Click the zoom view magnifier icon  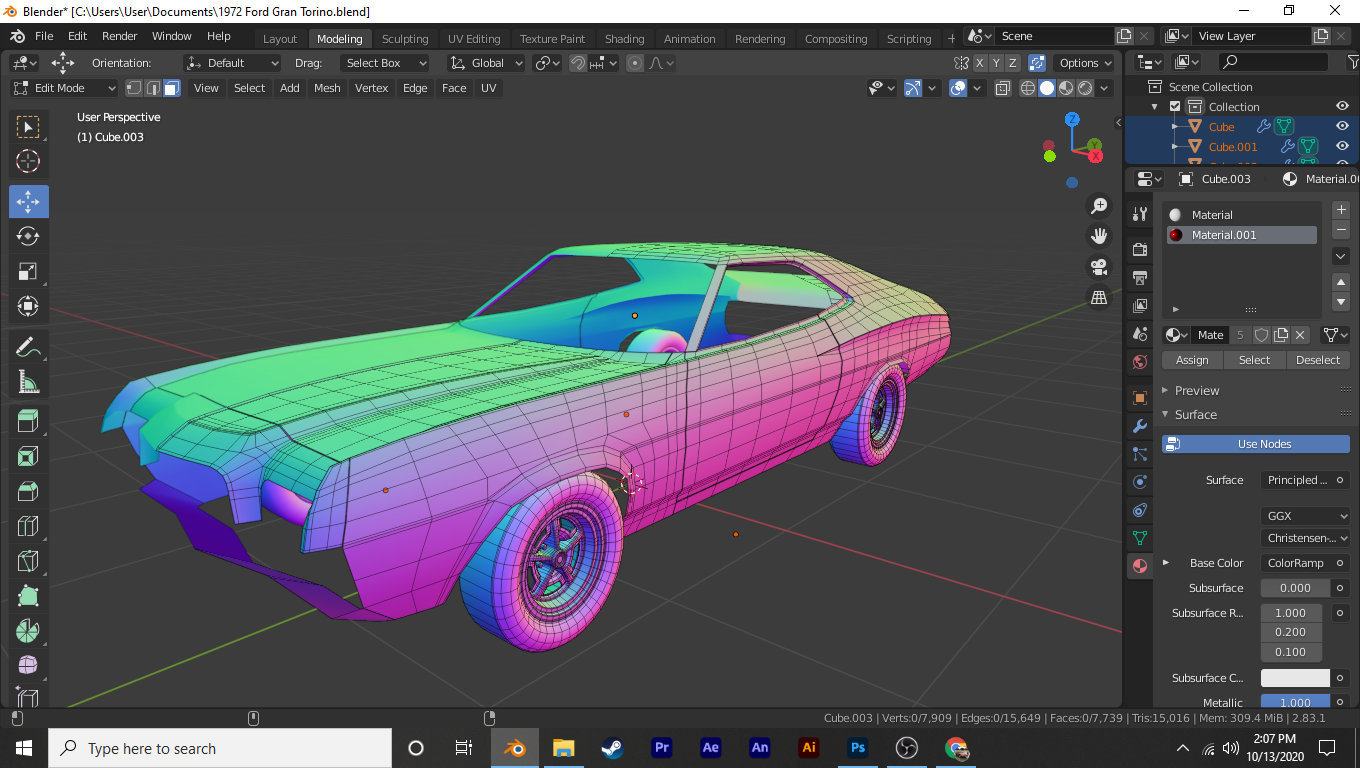pos(1099,206)
